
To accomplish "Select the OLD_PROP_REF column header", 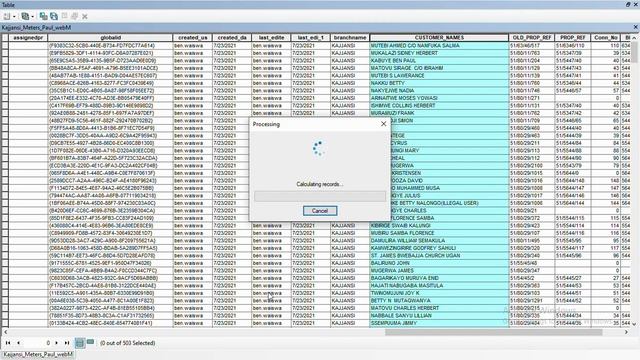I will click(532, 38).
